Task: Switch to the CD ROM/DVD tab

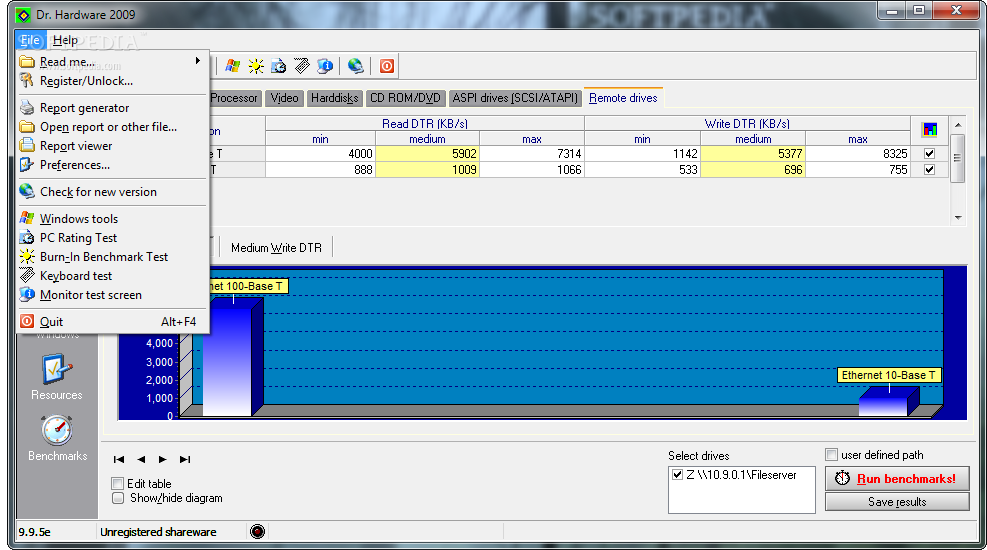Action: (405, 98)
